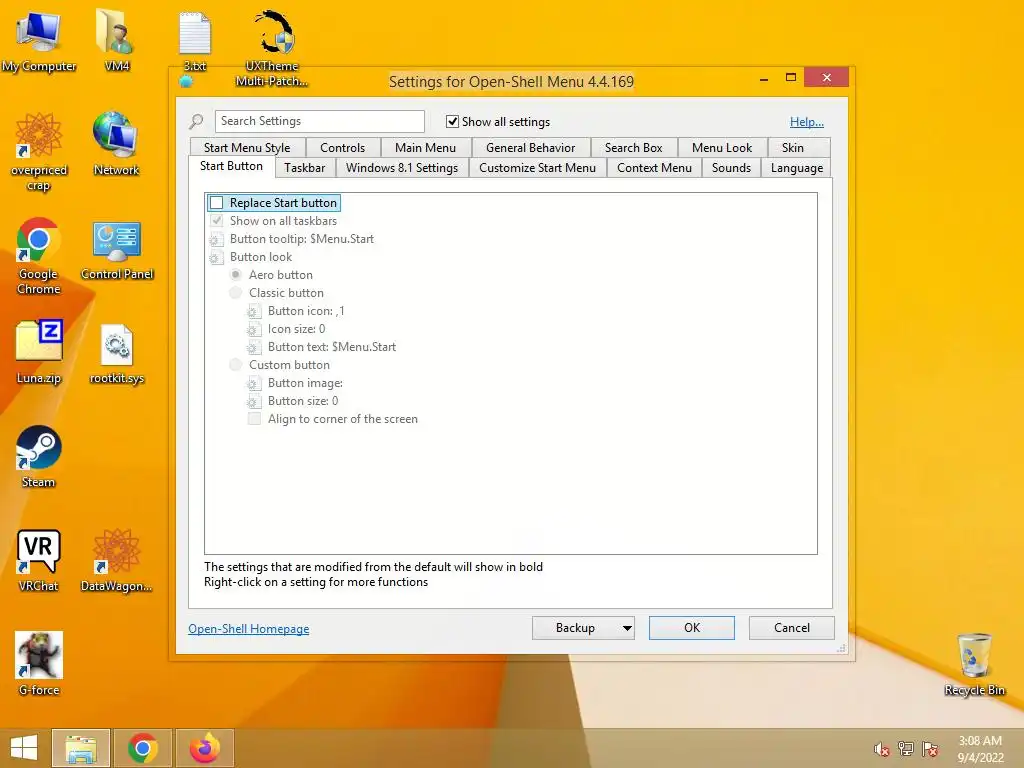This screenshot has height=768, width=1024.
Task: Select the DataWagon desktop shortcut
Action: (x=116, y=560)
